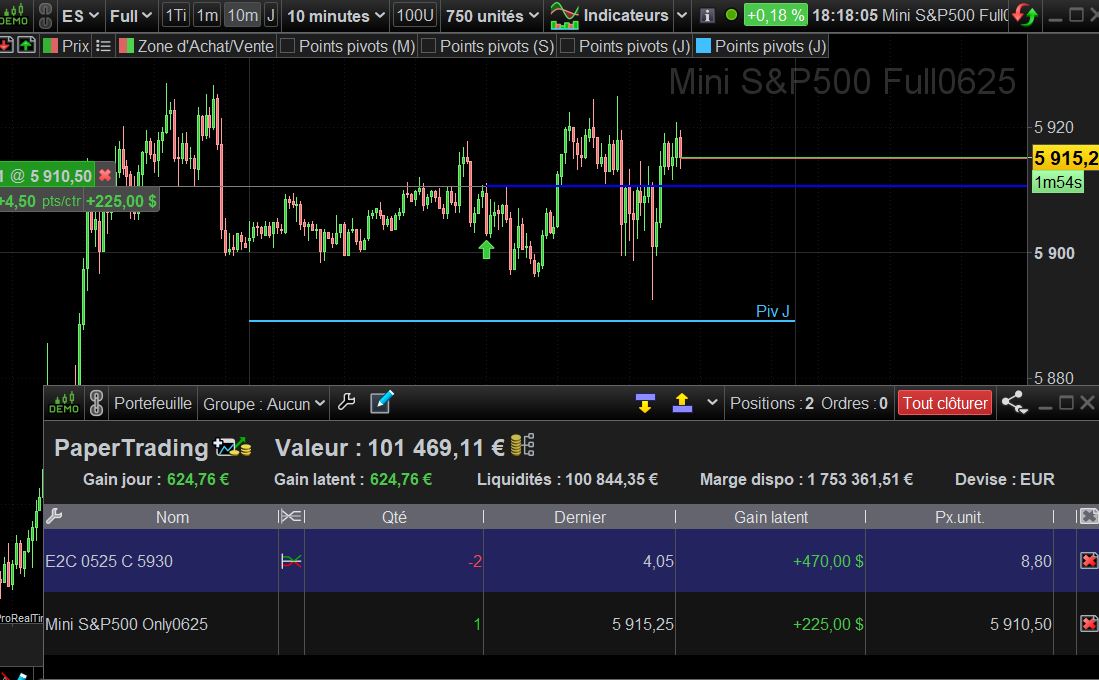
Task: Open the 750 unités dropdown
Action: coord(492,15)
